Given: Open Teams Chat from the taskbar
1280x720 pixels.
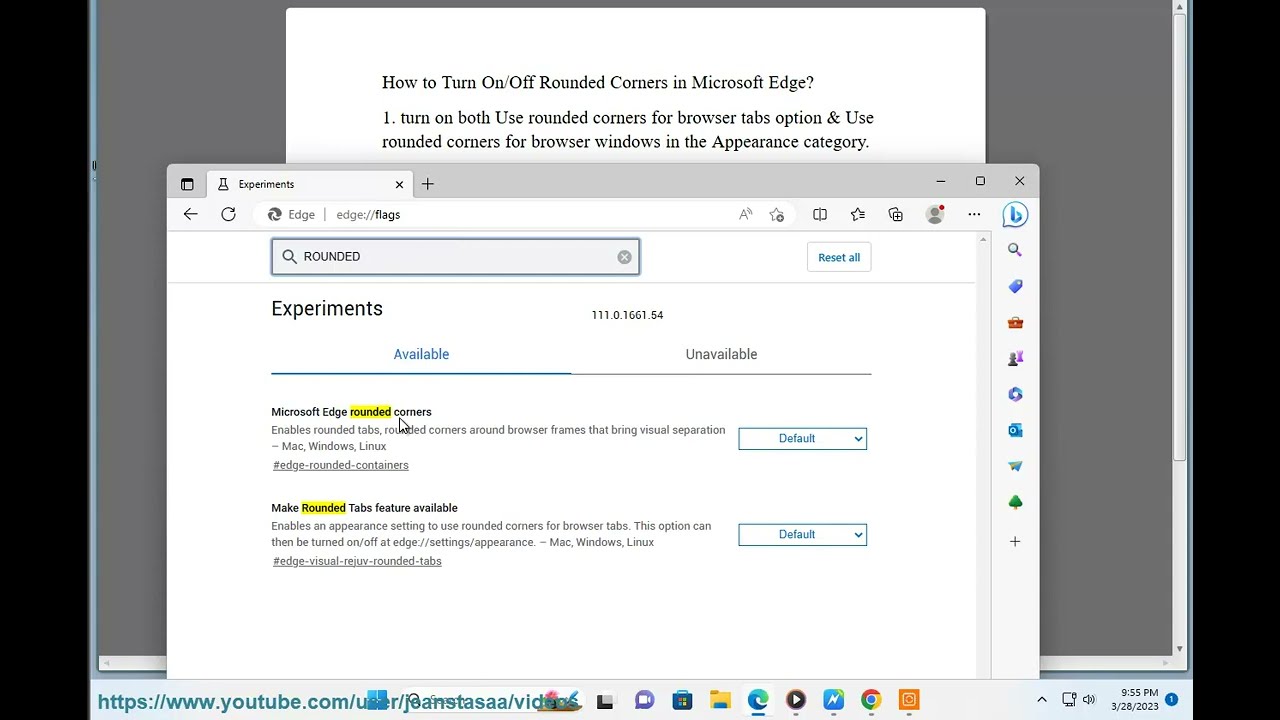Looking at the screenshot, I should click(x=644, y=700).
